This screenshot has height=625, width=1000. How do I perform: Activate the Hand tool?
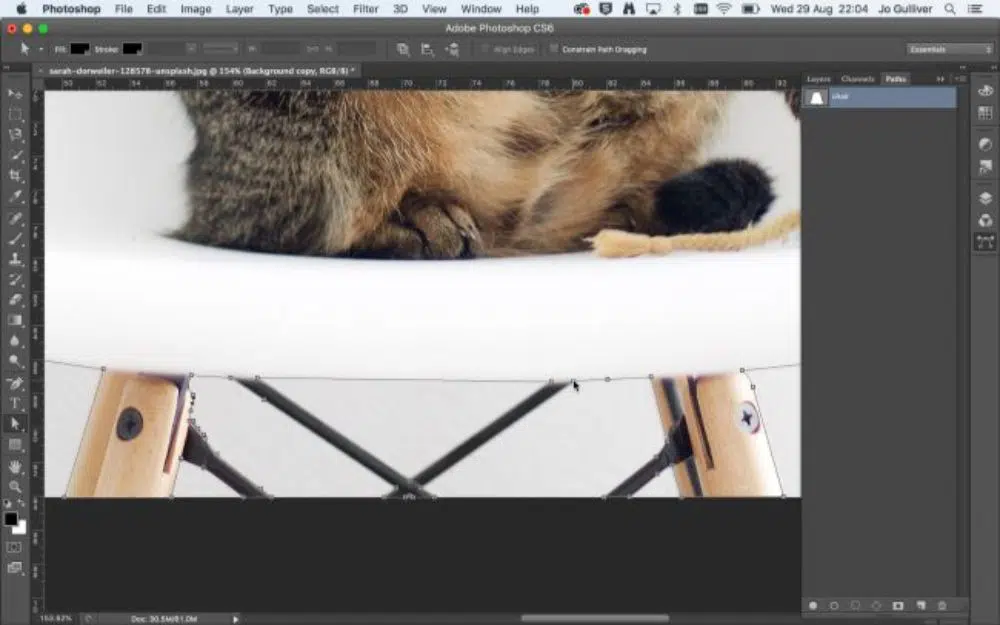[16, 466]
